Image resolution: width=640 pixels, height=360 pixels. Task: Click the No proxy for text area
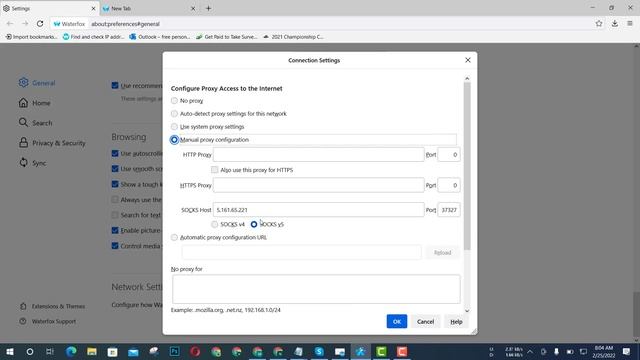tap(316, 289)
